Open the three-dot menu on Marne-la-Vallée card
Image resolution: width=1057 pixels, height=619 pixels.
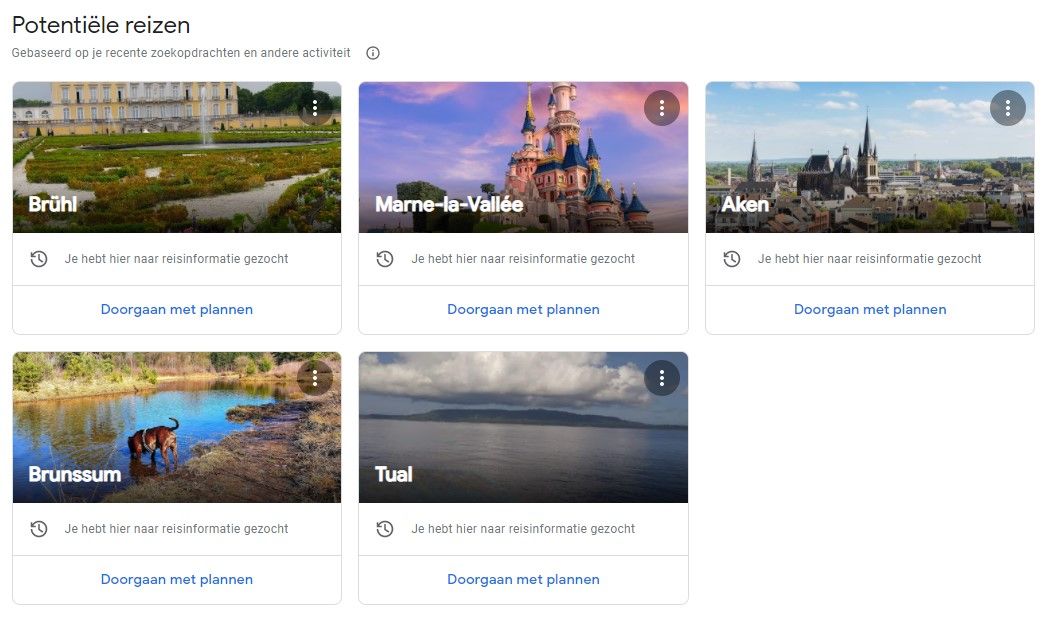tap(662, 108)
